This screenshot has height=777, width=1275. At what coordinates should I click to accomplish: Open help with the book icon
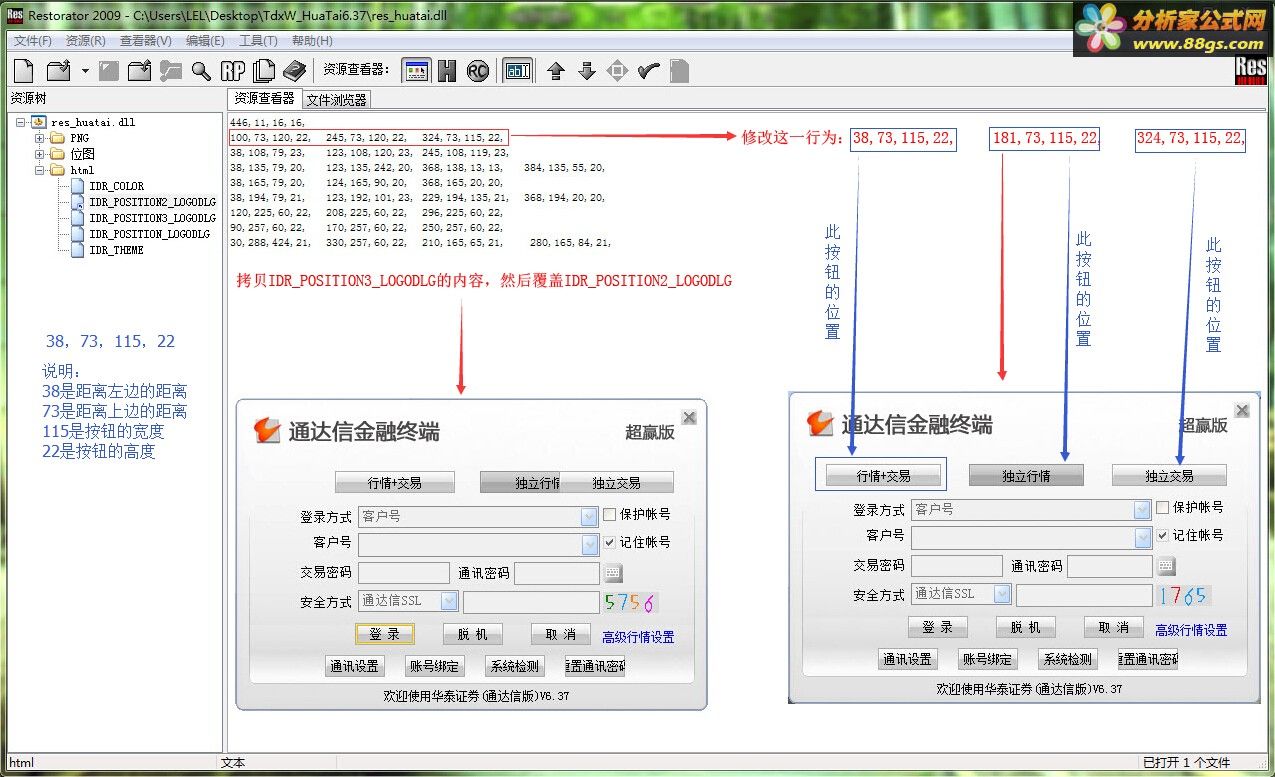[x=294, y=71]
